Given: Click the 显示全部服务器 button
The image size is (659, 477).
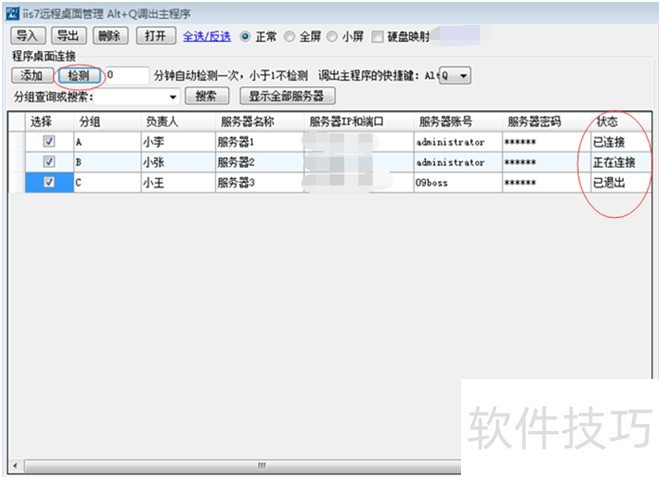Looking at the screenshot, I should point(287,96).
